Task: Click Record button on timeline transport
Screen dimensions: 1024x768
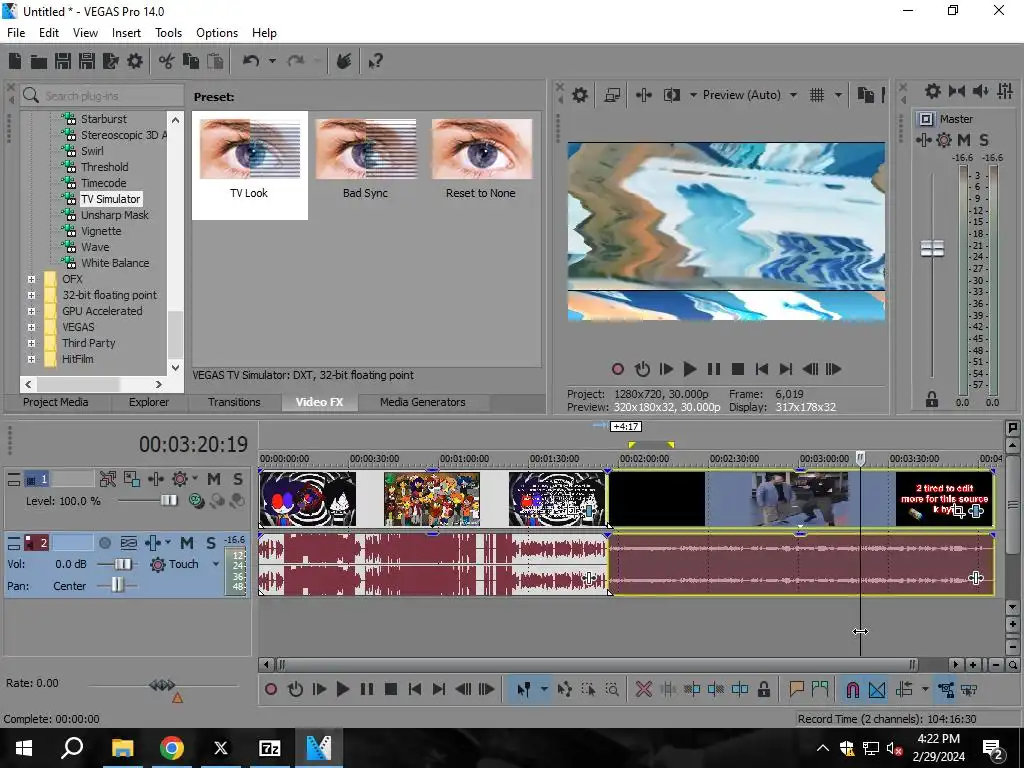Action: [270, 689]
